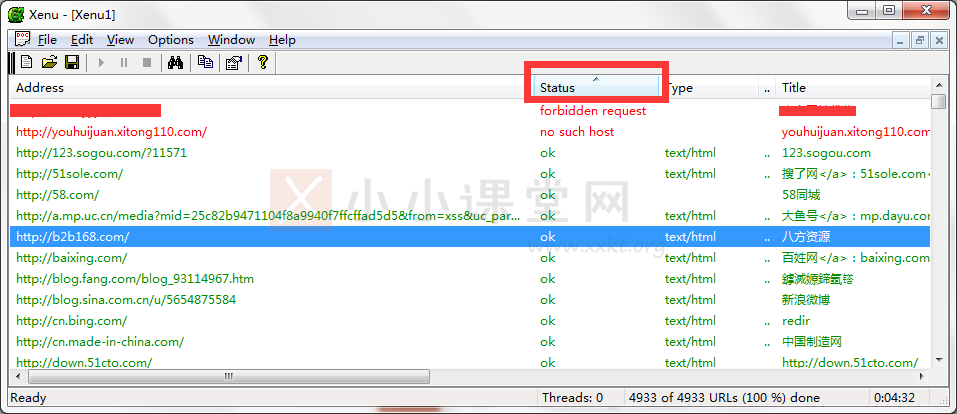The image size is (957, 414).
Task: Select the youhuijuan.xitong110.com row address
Action: pos(112,131)
